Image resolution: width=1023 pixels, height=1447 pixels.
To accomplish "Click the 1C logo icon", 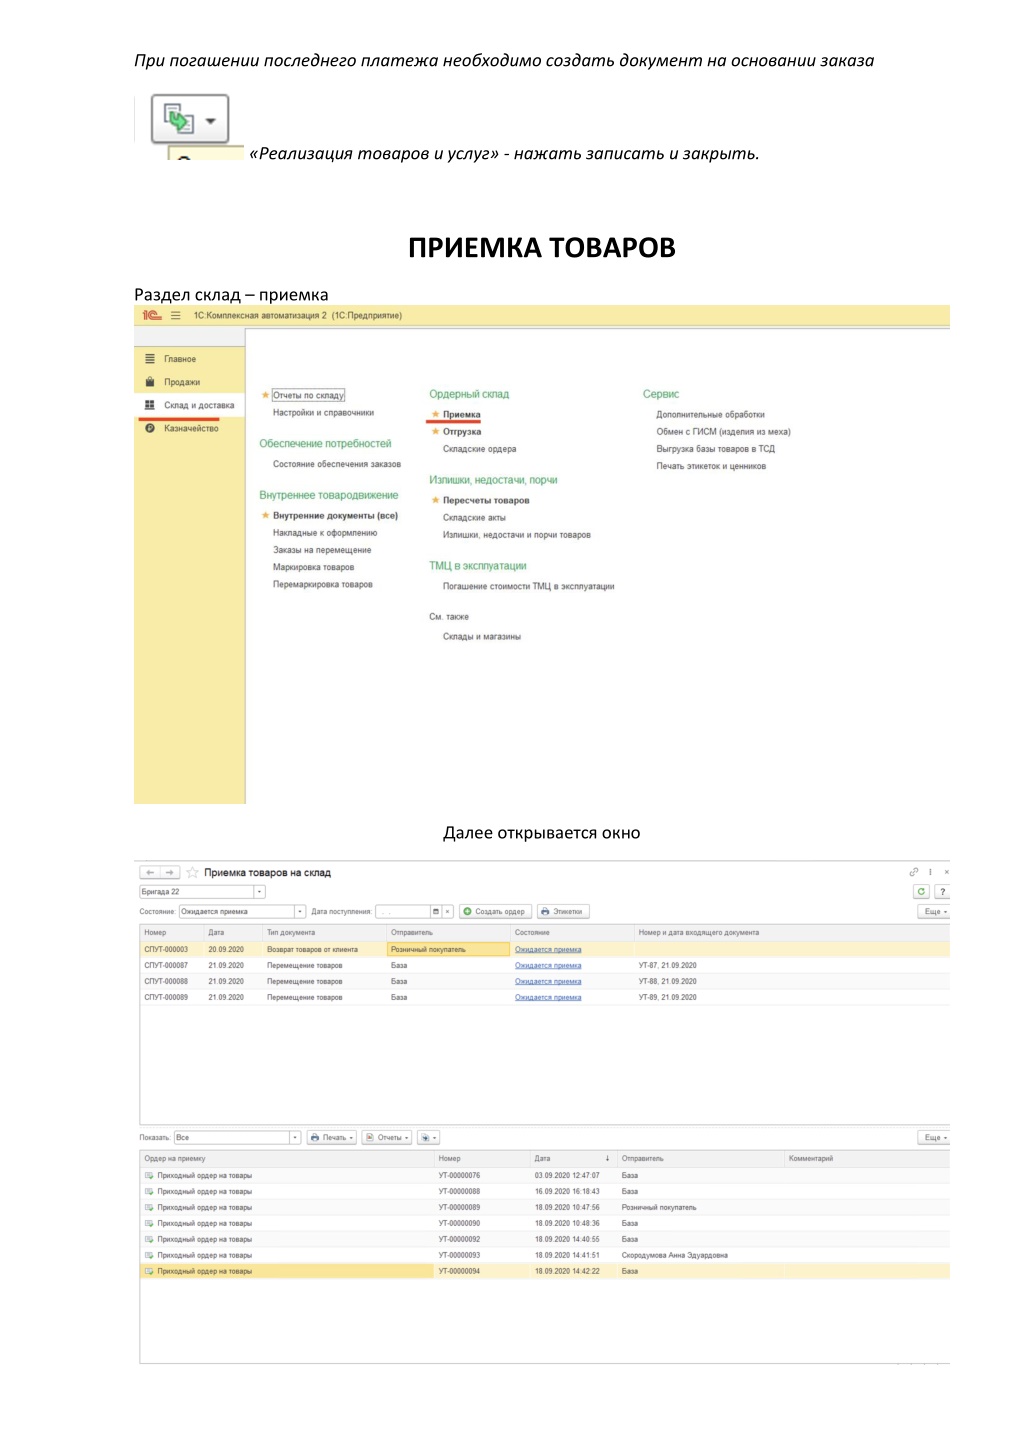I will click(152, 315).
